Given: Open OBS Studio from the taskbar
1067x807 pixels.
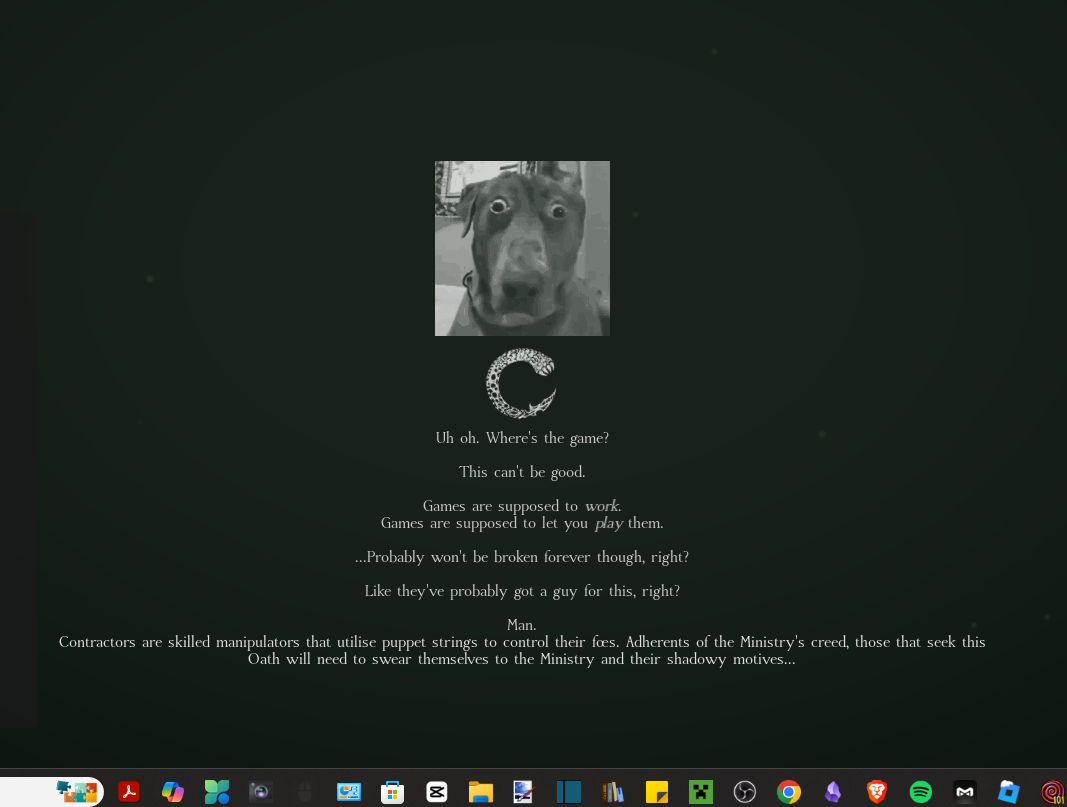Looking at the screenshot, I should 744,792.
